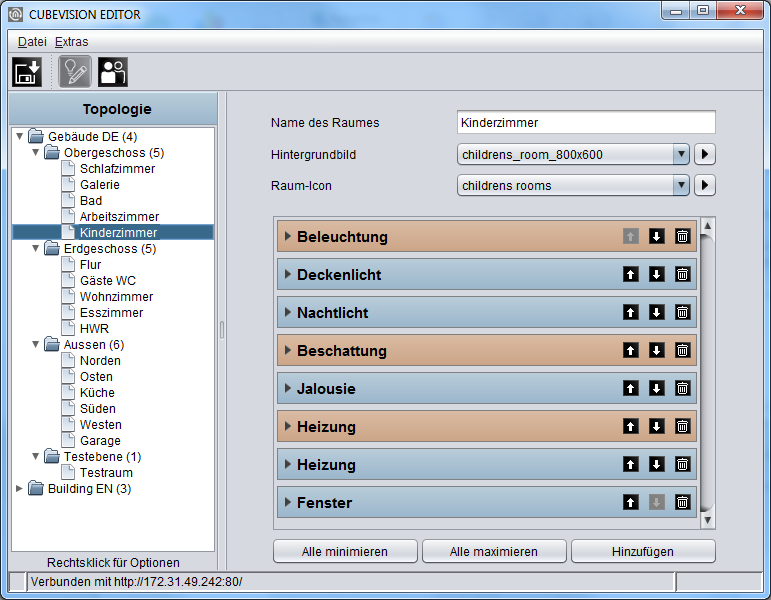The image size is (771, 600).
Task: Collapse the Obergeschoss tree node
Action: [35, 152]
